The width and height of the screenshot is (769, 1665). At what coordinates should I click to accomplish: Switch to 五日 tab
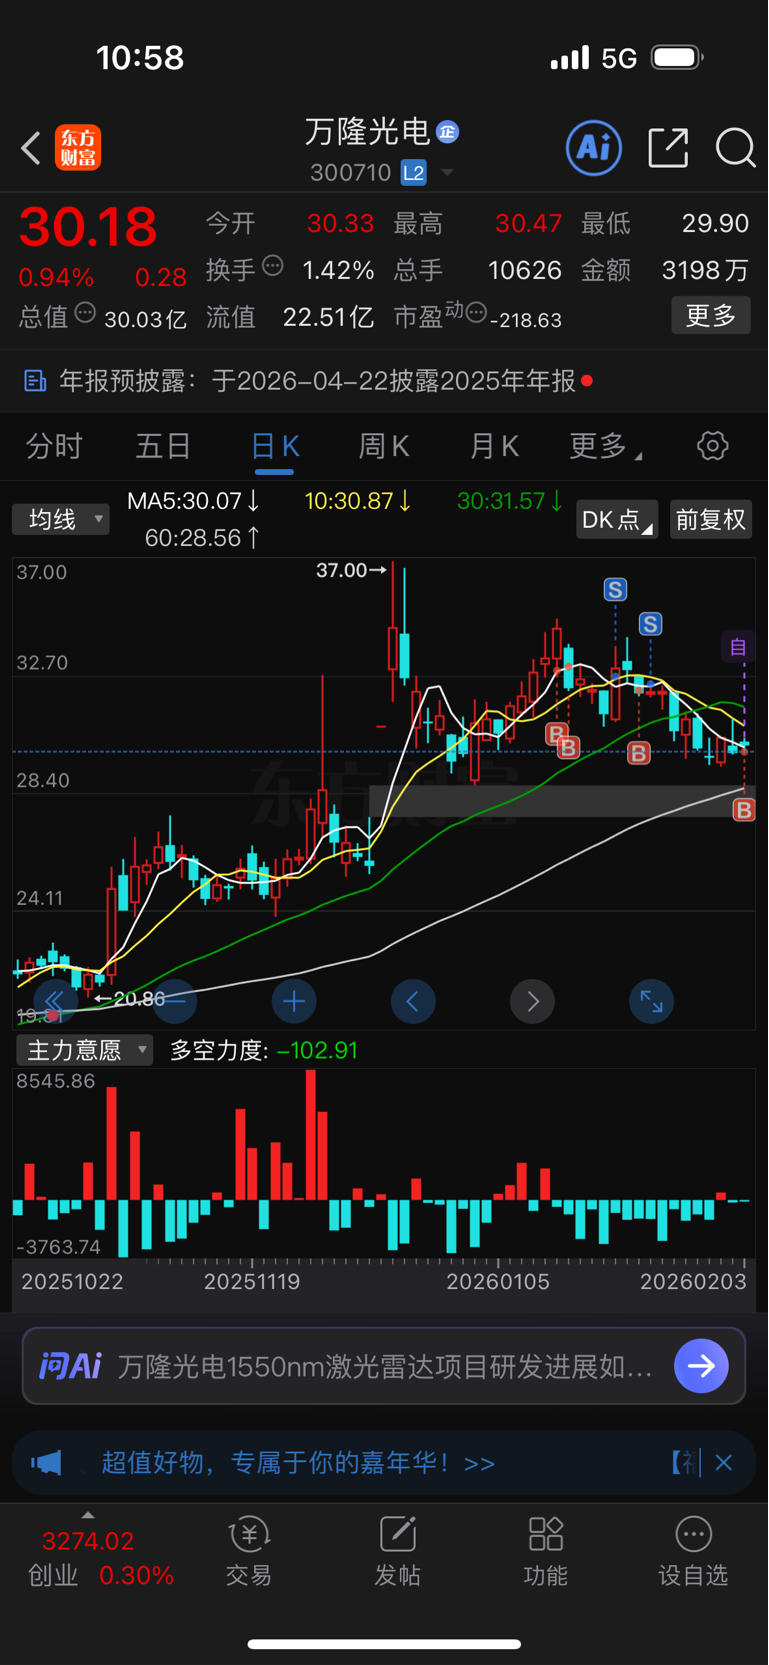pos(163,446)
